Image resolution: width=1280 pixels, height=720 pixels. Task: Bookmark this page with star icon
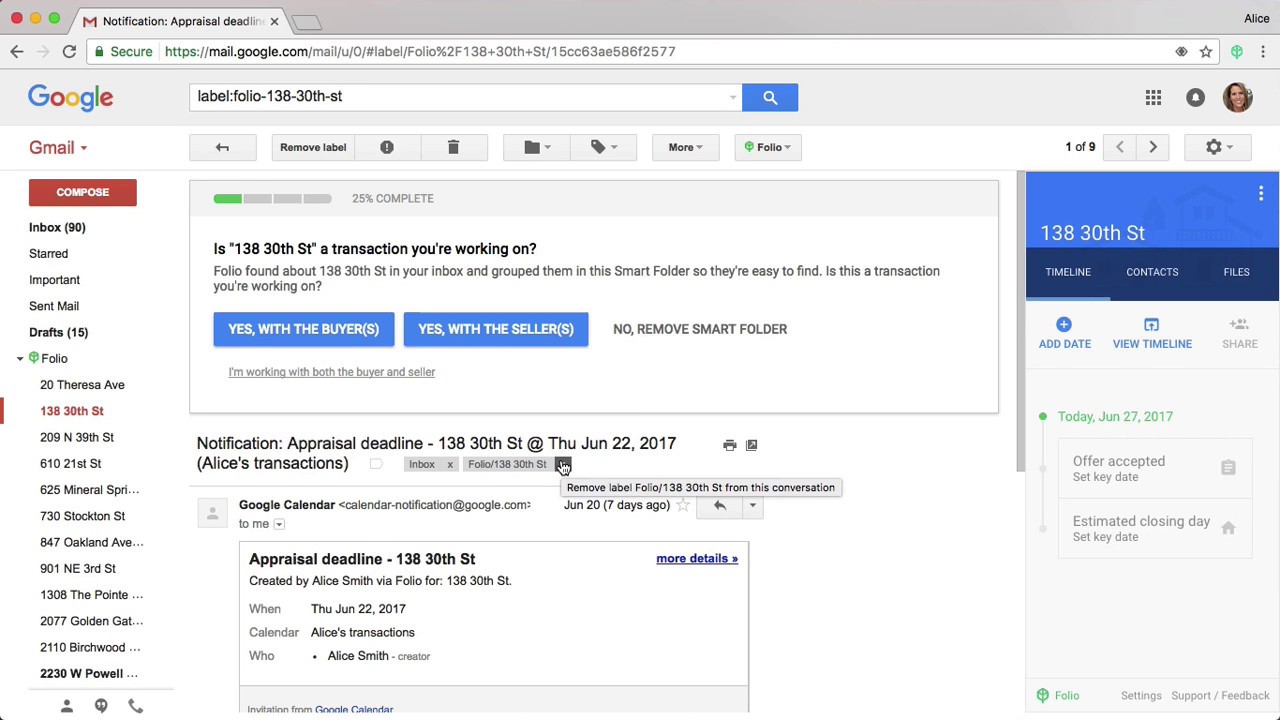[1206, 51]
